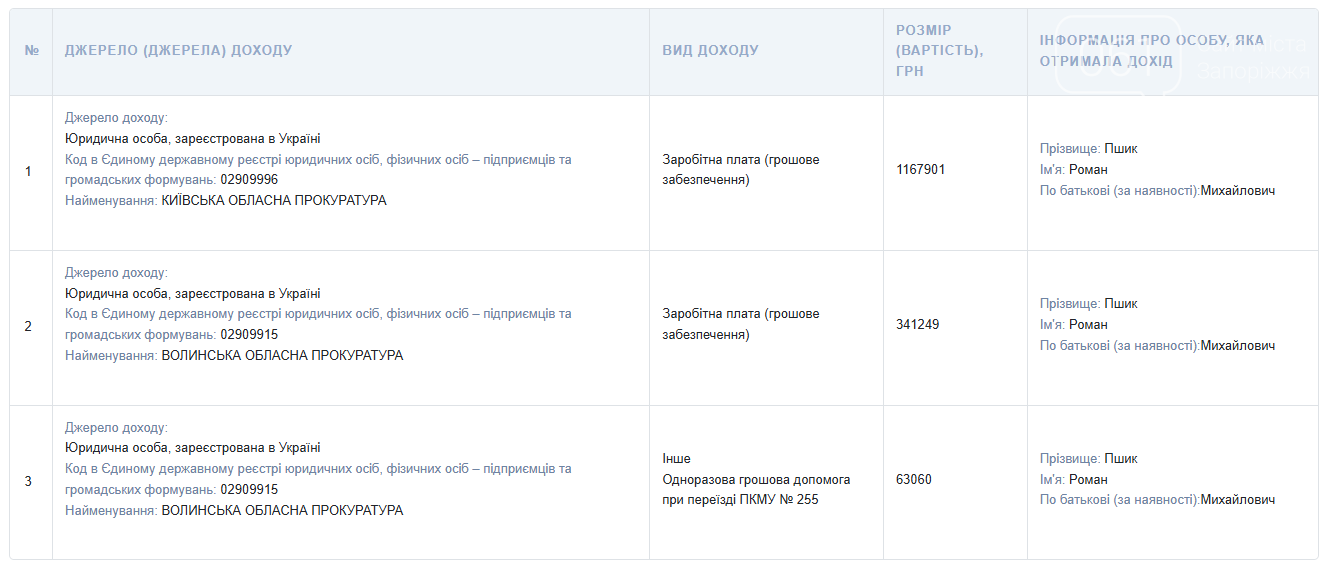This screenshot has height=572, width=1324.
Task: Click "ВОЛИНСЬКА ОБЛАСНА ПРОКУРАТУРА" in row 2
Action: 282,356
